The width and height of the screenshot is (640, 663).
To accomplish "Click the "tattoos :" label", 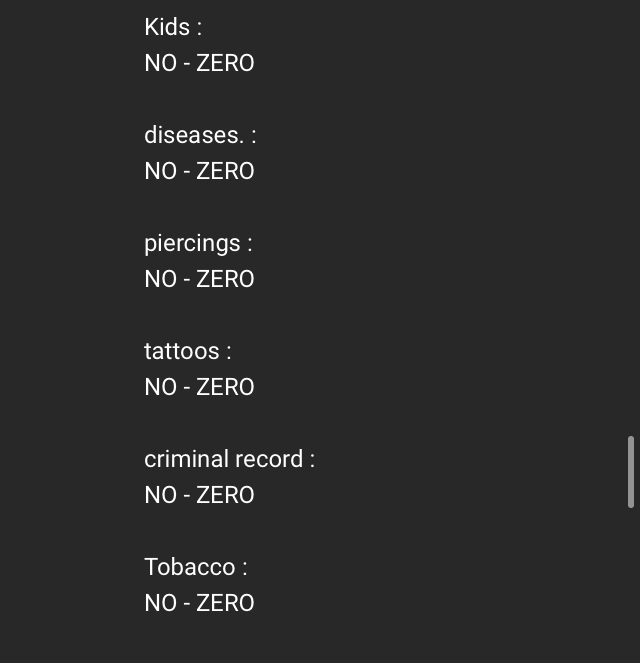I will click(187, 352).
